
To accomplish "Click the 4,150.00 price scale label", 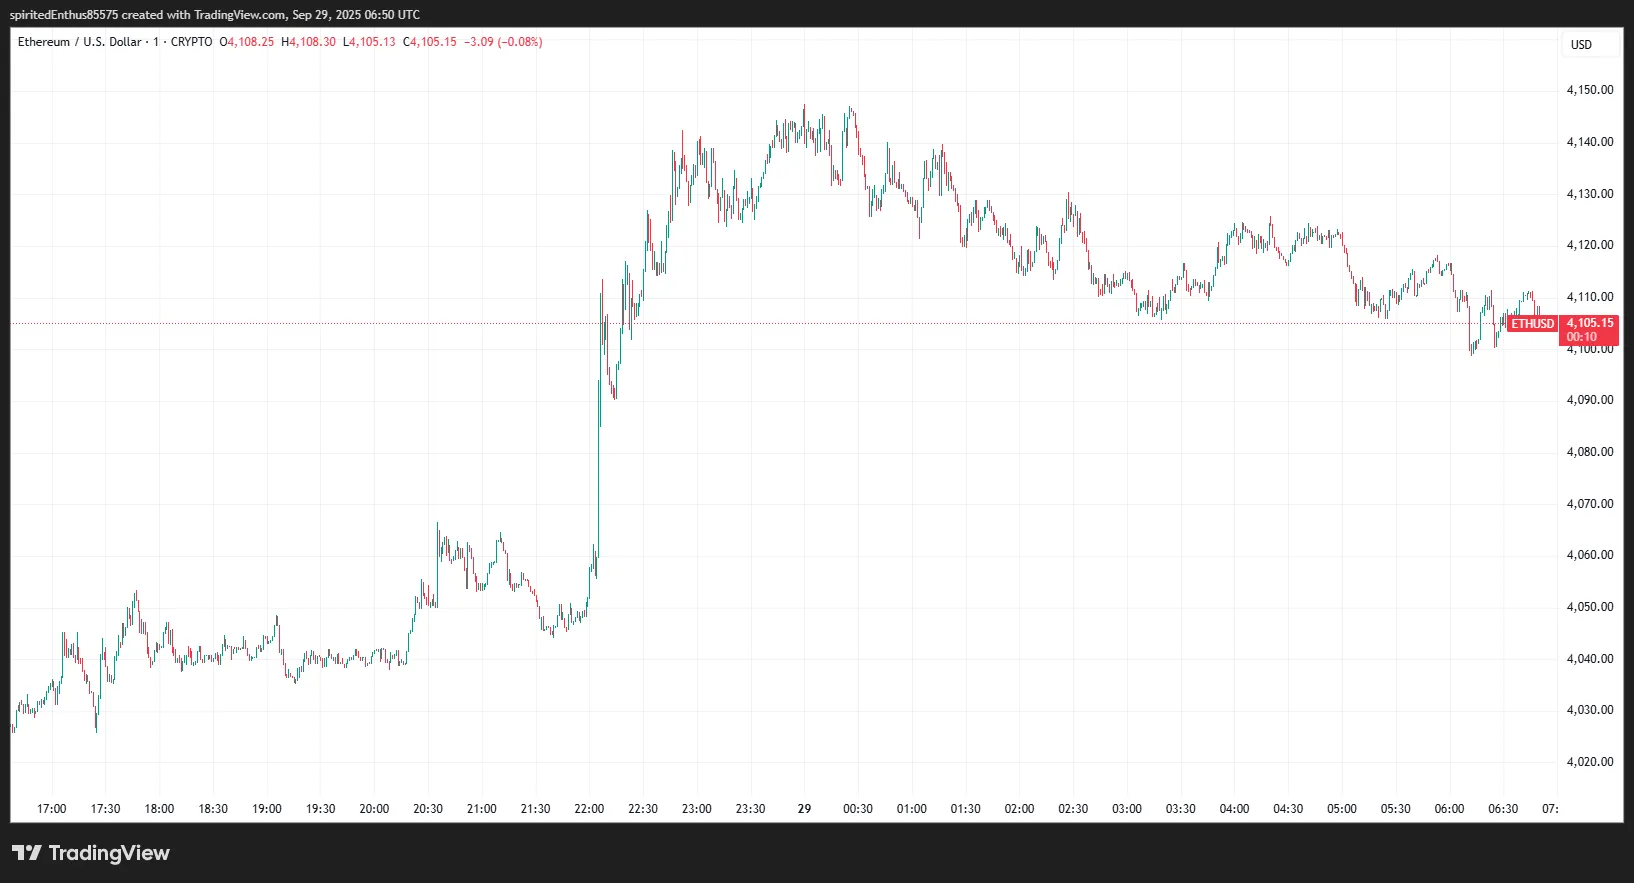I will 1589,90.
